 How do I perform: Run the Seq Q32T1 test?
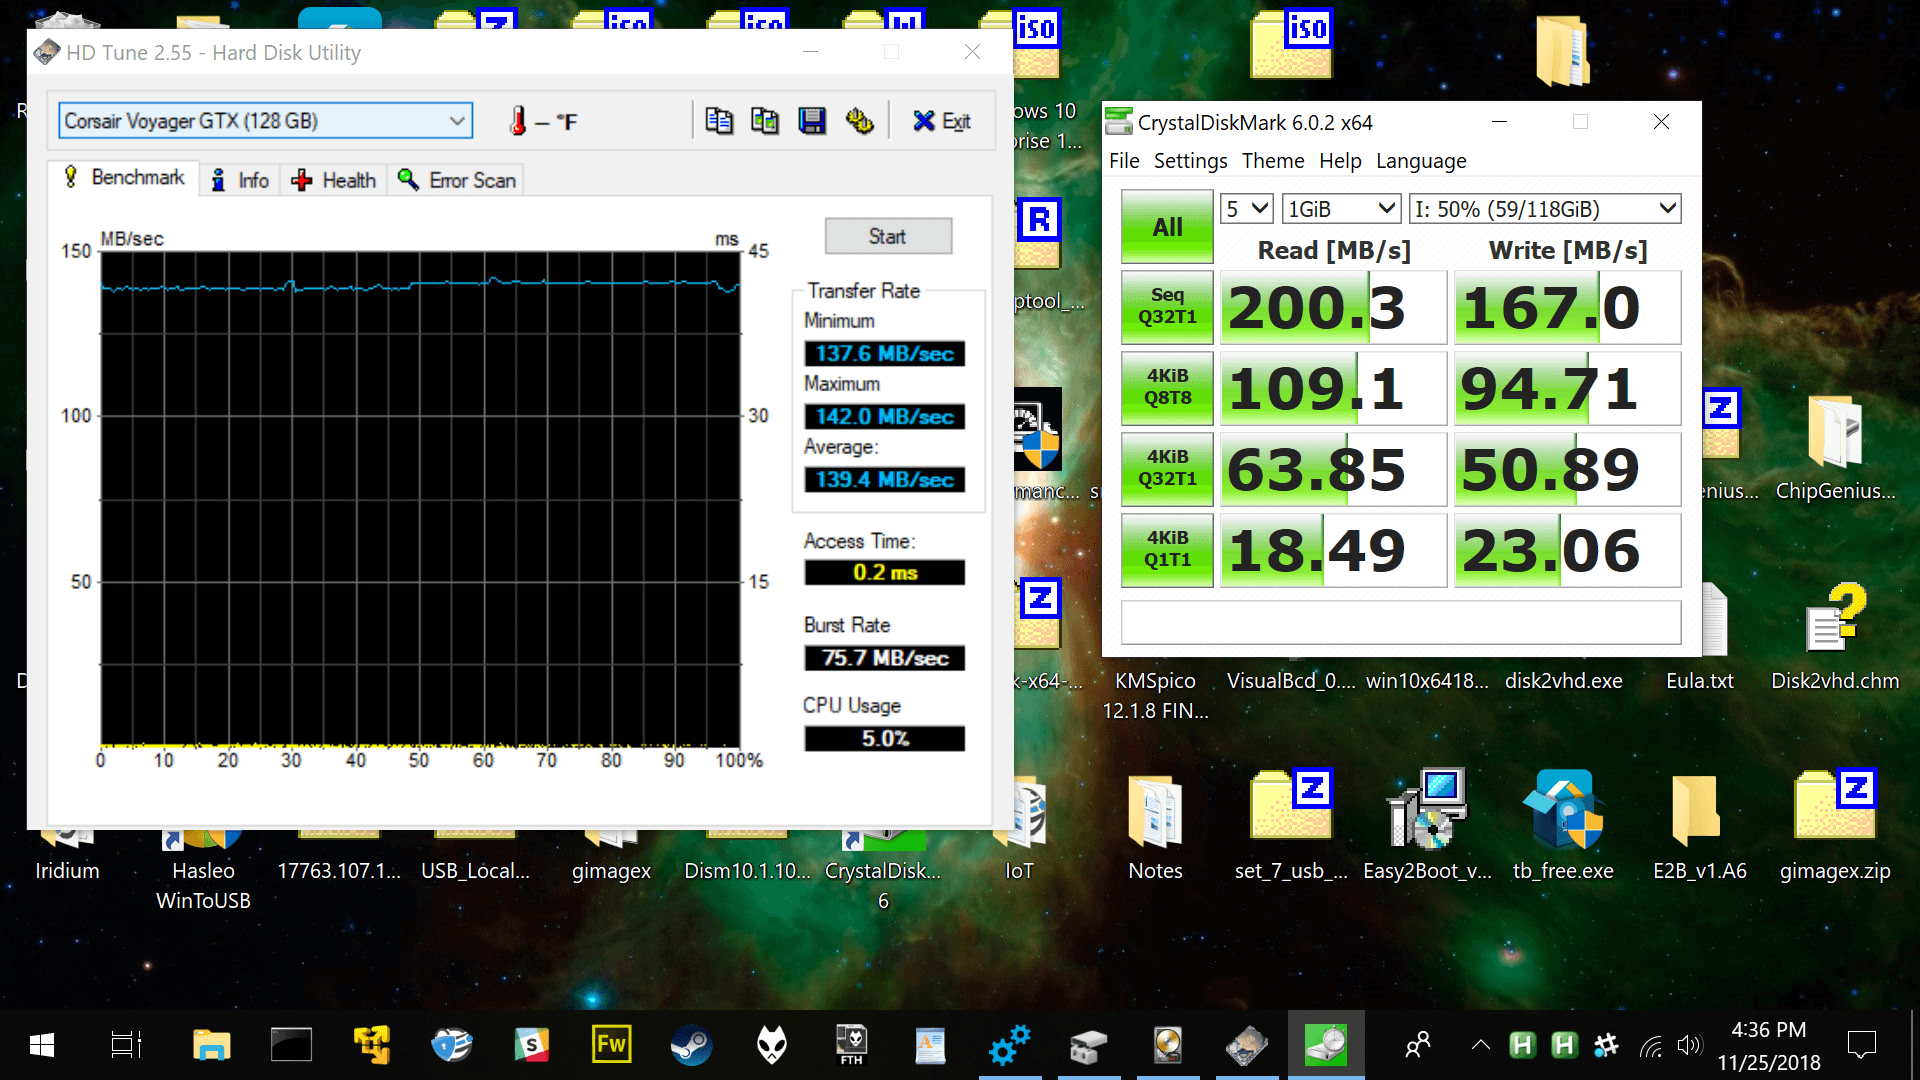(1167, 307)
